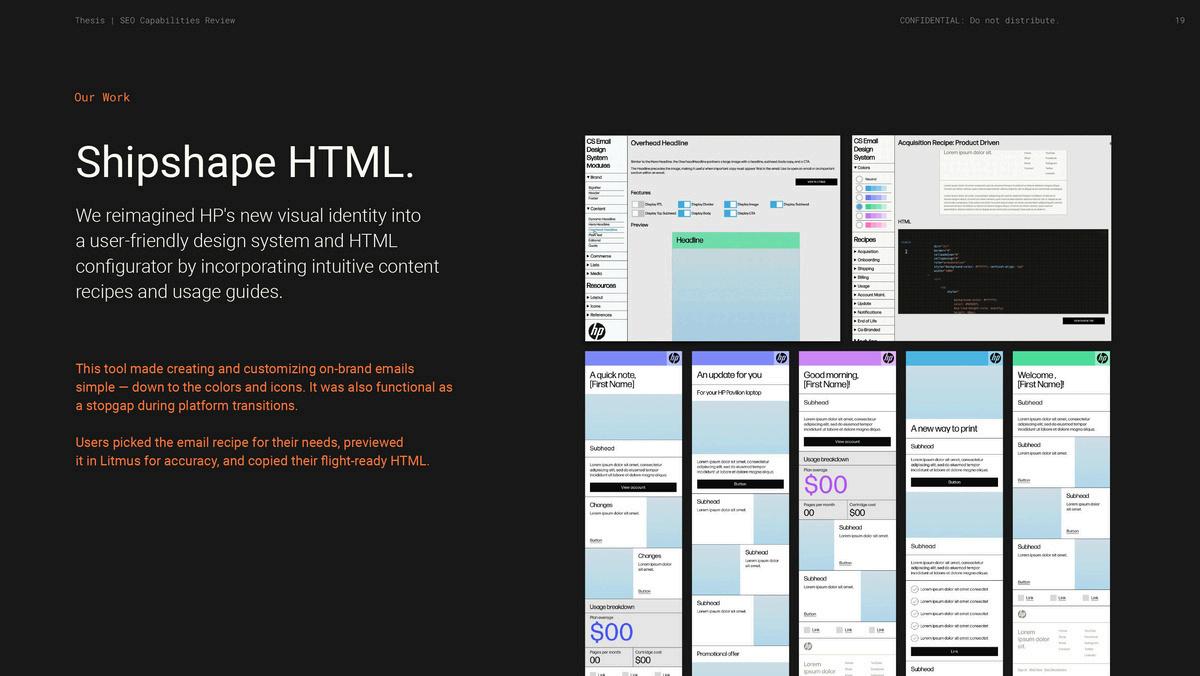
Task: Expand the Onboarding recipes group
Action: coord(873,260)
